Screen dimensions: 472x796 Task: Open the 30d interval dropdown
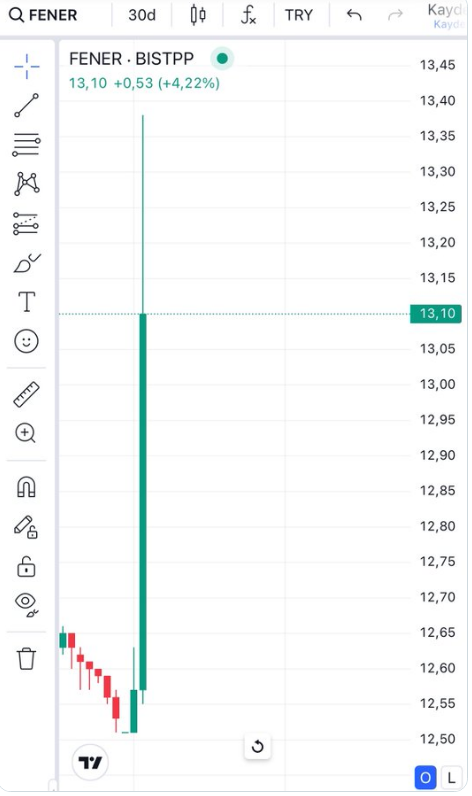pos(142,15)
